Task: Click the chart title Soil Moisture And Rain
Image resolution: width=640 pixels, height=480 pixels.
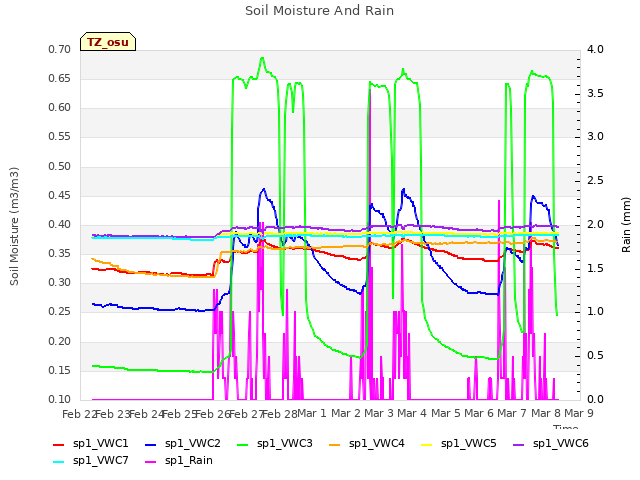Action: (x=320, y=11)
